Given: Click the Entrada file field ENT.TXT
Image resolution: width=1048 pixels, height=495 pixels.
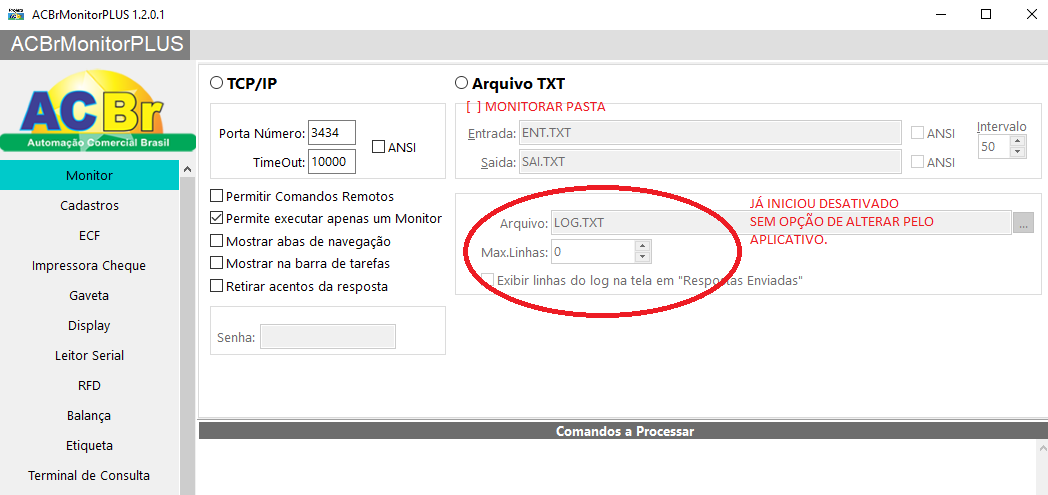Looking at the screenshot, I should (710, 133).
